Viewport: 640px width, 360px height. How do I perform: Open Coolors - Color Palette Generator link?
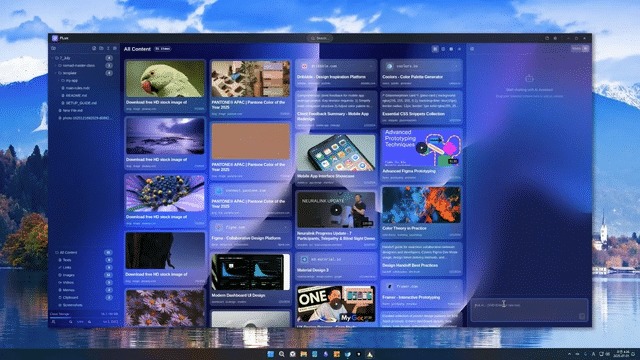tap(421, 73)
